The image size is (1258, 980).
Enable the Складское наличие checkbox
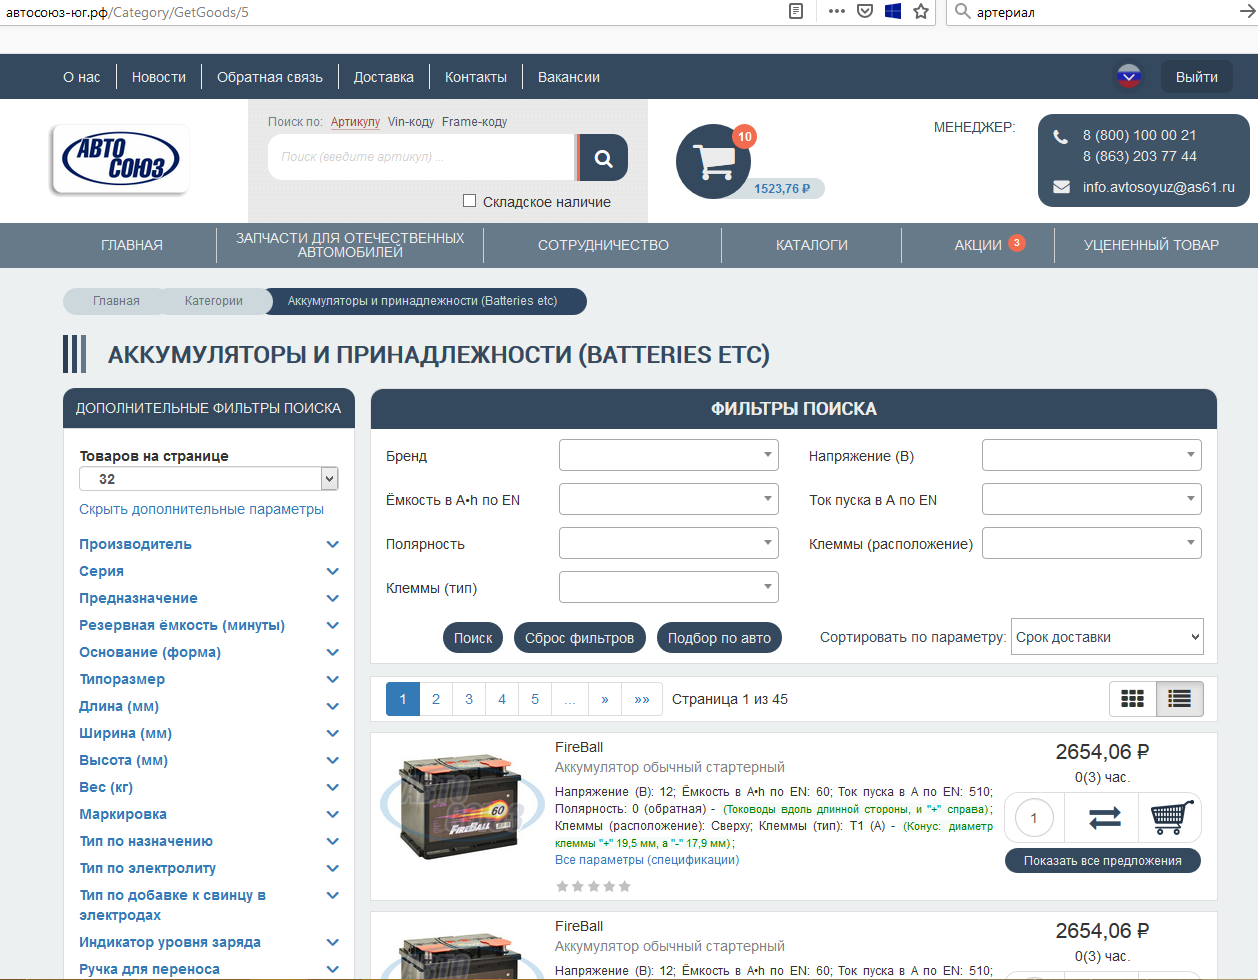coord(470,201)
